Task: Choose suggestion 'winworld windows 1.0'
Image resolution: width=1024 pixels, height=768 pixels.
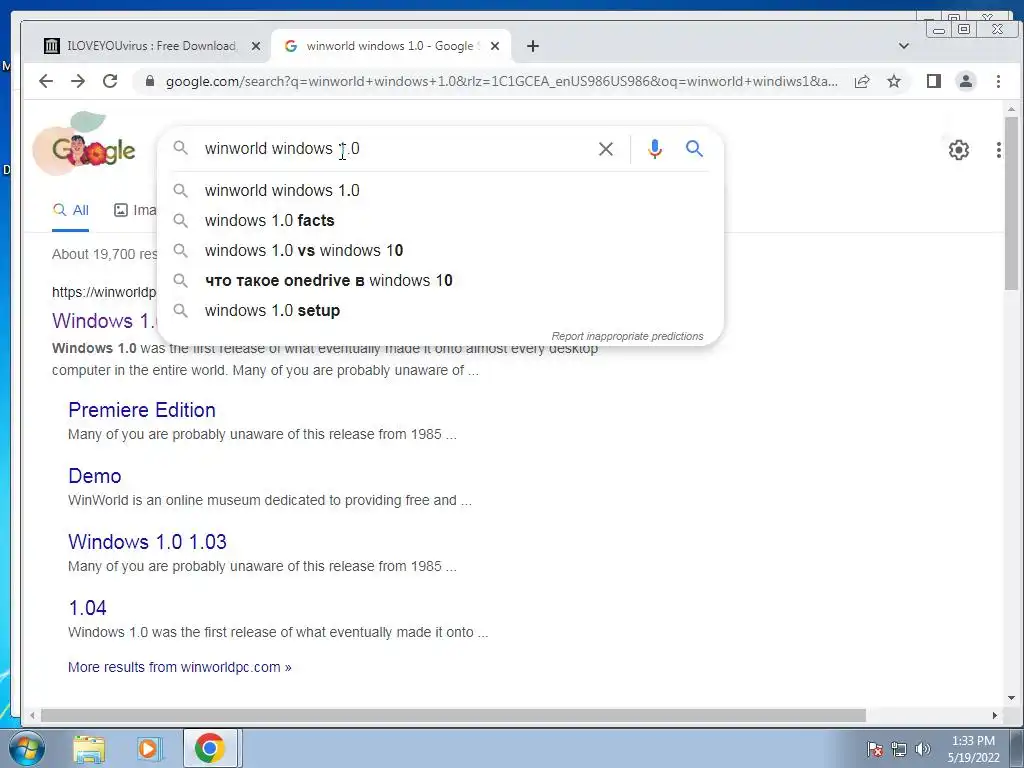Action: (441, 191)
